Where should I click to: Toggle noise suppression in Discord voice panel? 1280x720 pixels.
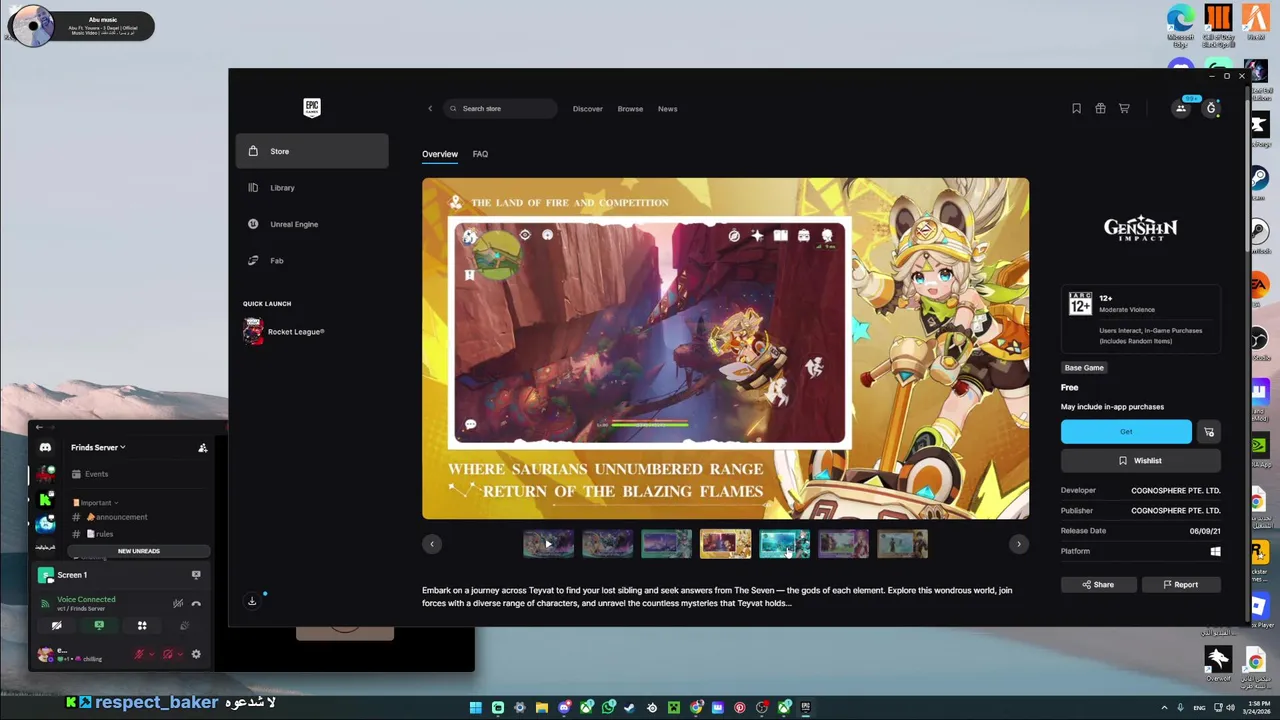click(x=178, y=603)
